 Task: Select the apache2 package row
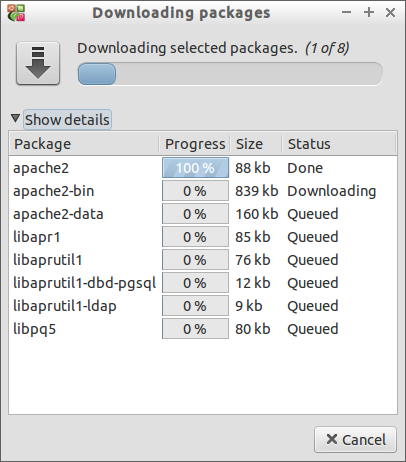[x=203, y=168]
